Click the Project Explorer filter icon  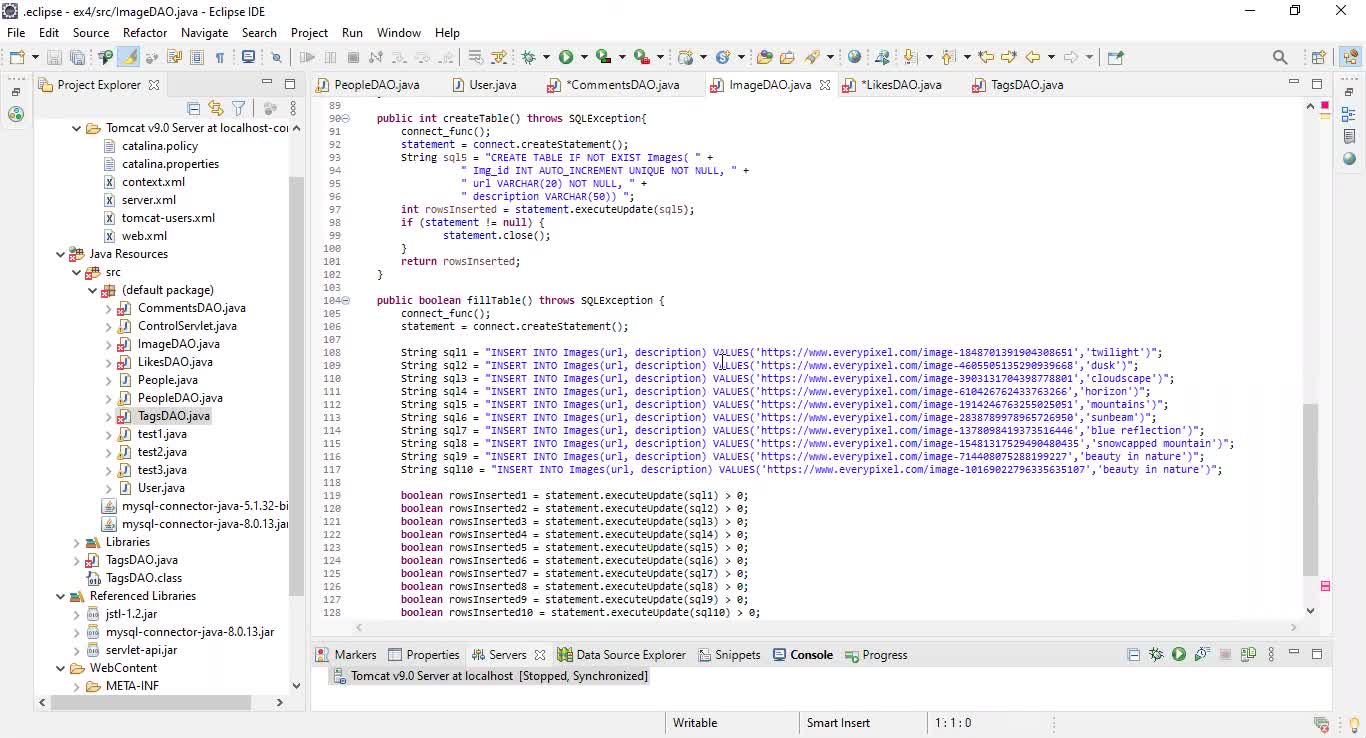[x=239, y=108]
